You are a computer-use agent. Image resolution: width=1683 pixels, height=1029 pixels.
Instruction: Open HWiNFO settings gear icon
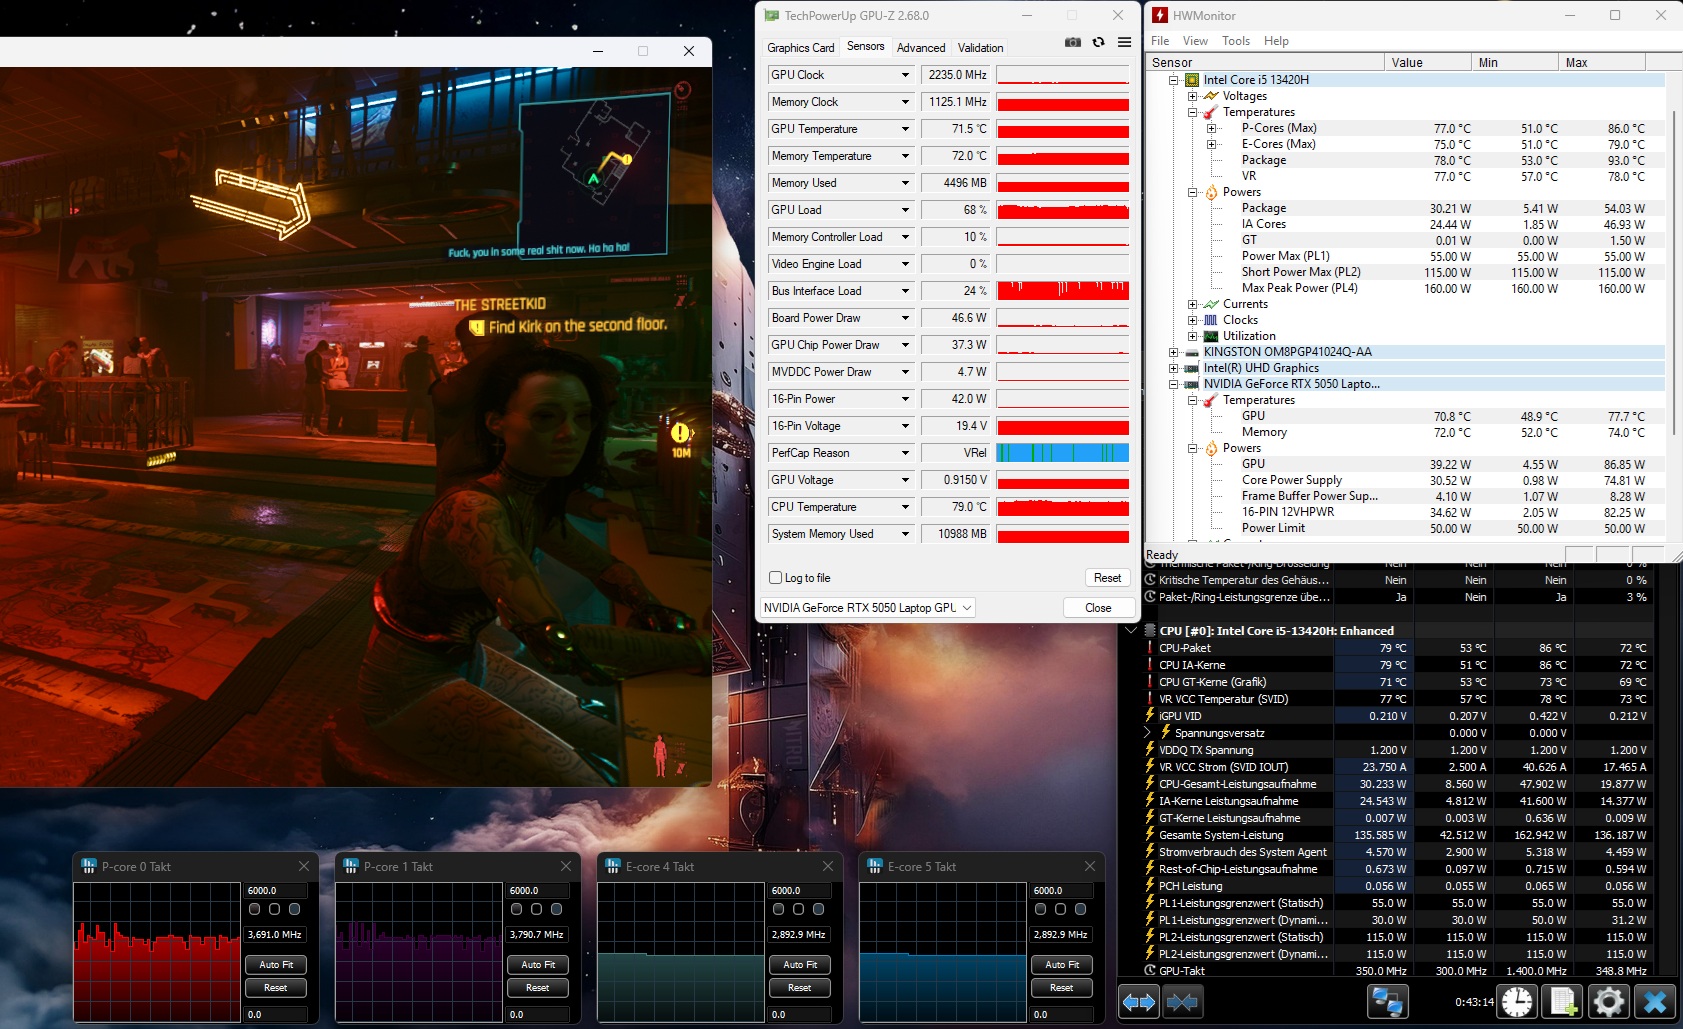[1608, 1001]
